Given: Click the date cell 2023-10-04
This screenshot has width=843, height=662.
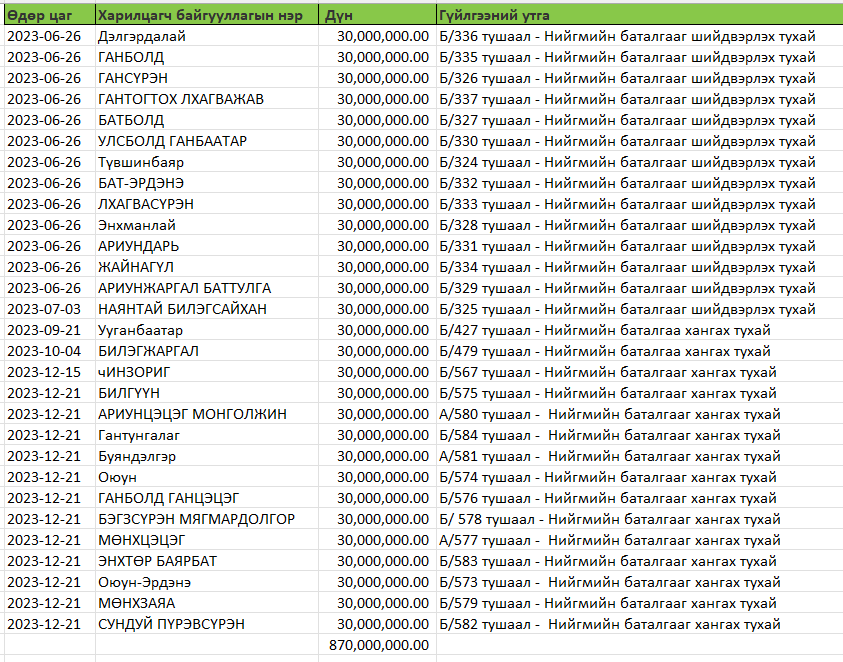Looking at the screenshot, I should (x=48, y=351).
